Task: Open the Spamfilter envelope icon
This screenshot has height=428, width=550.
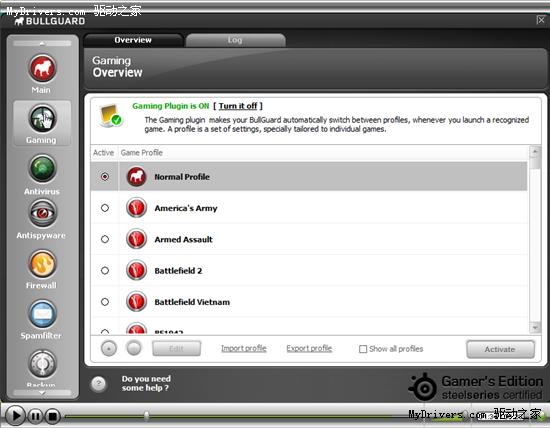Action: pyautogui.click(x=42, y=314)
